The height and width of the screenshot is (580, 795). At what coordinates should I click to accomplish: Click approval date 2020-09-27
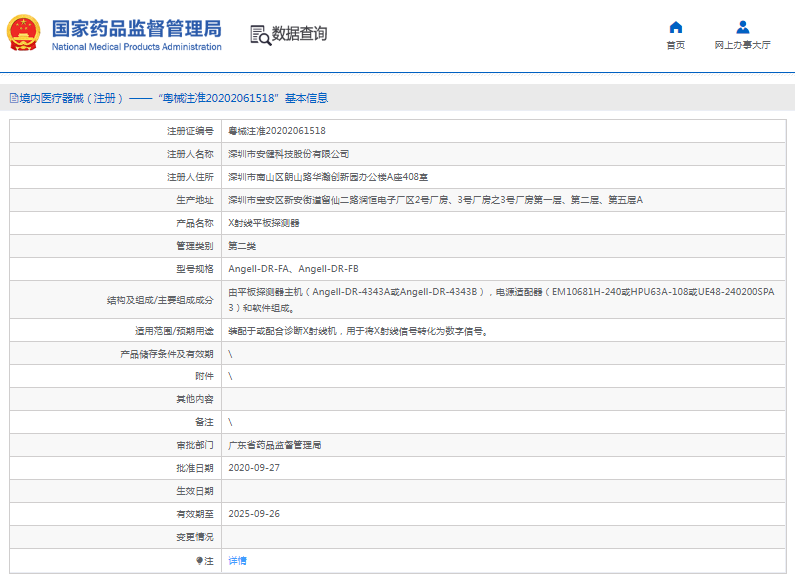pos(253,468)
